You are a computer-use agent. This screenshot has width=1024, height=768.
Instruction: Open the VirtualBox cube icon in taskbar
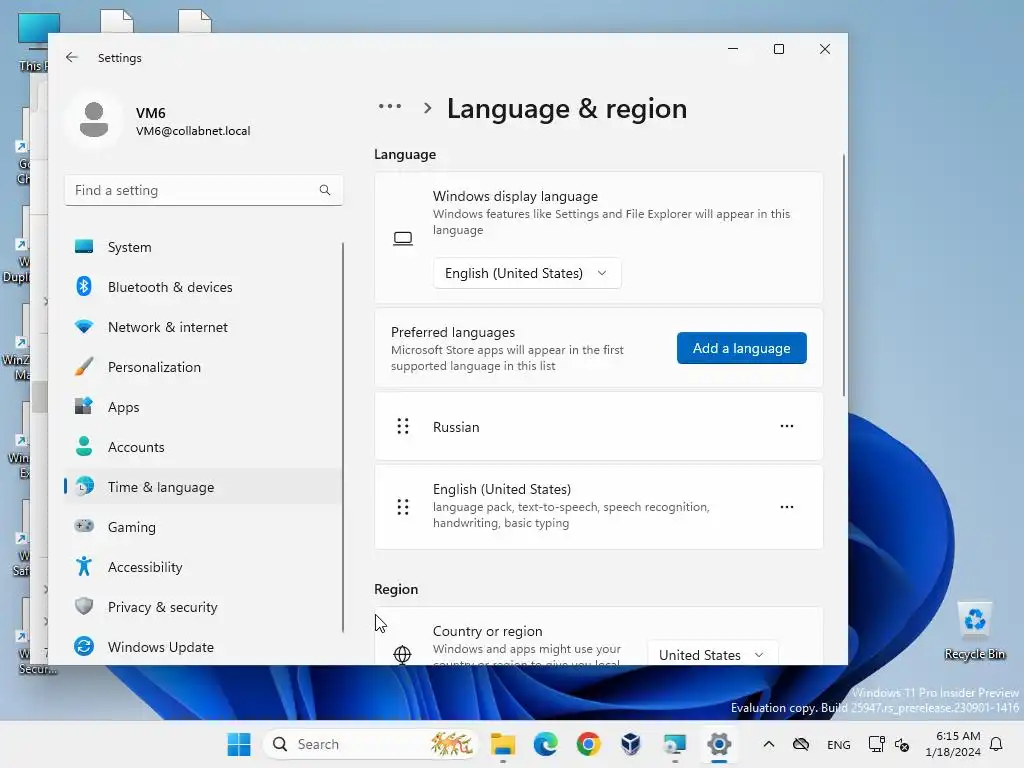pyautogui.click(x=631, y=744)
